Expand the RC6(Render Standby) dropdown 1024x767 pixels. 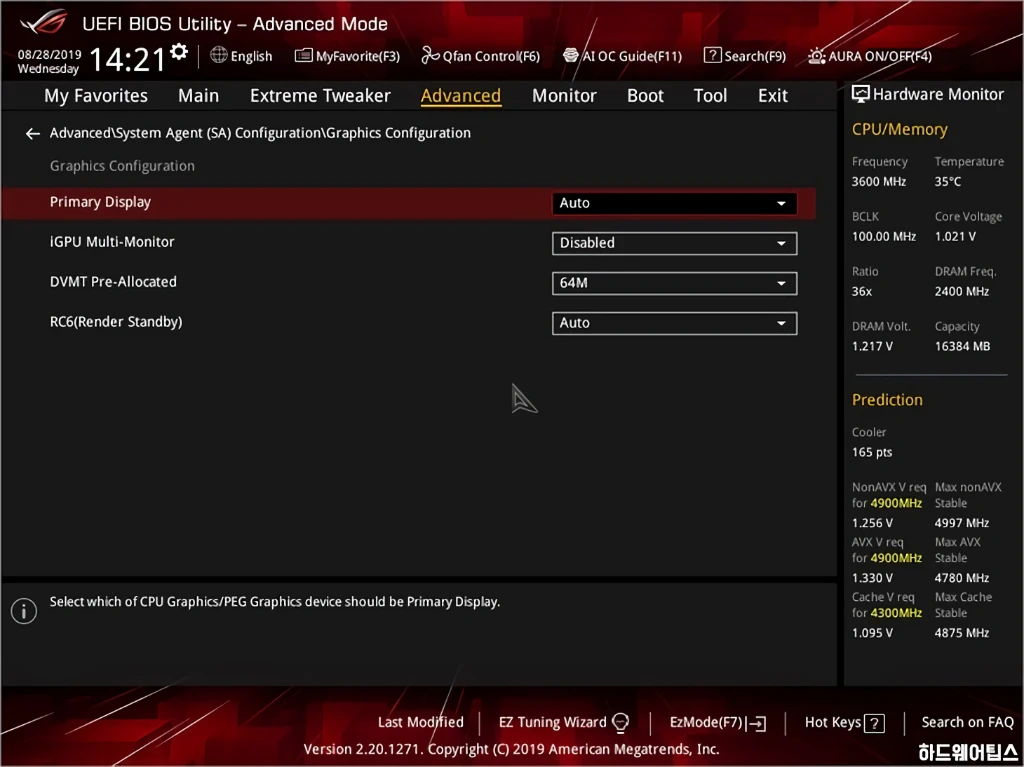[x=674, y=323]
